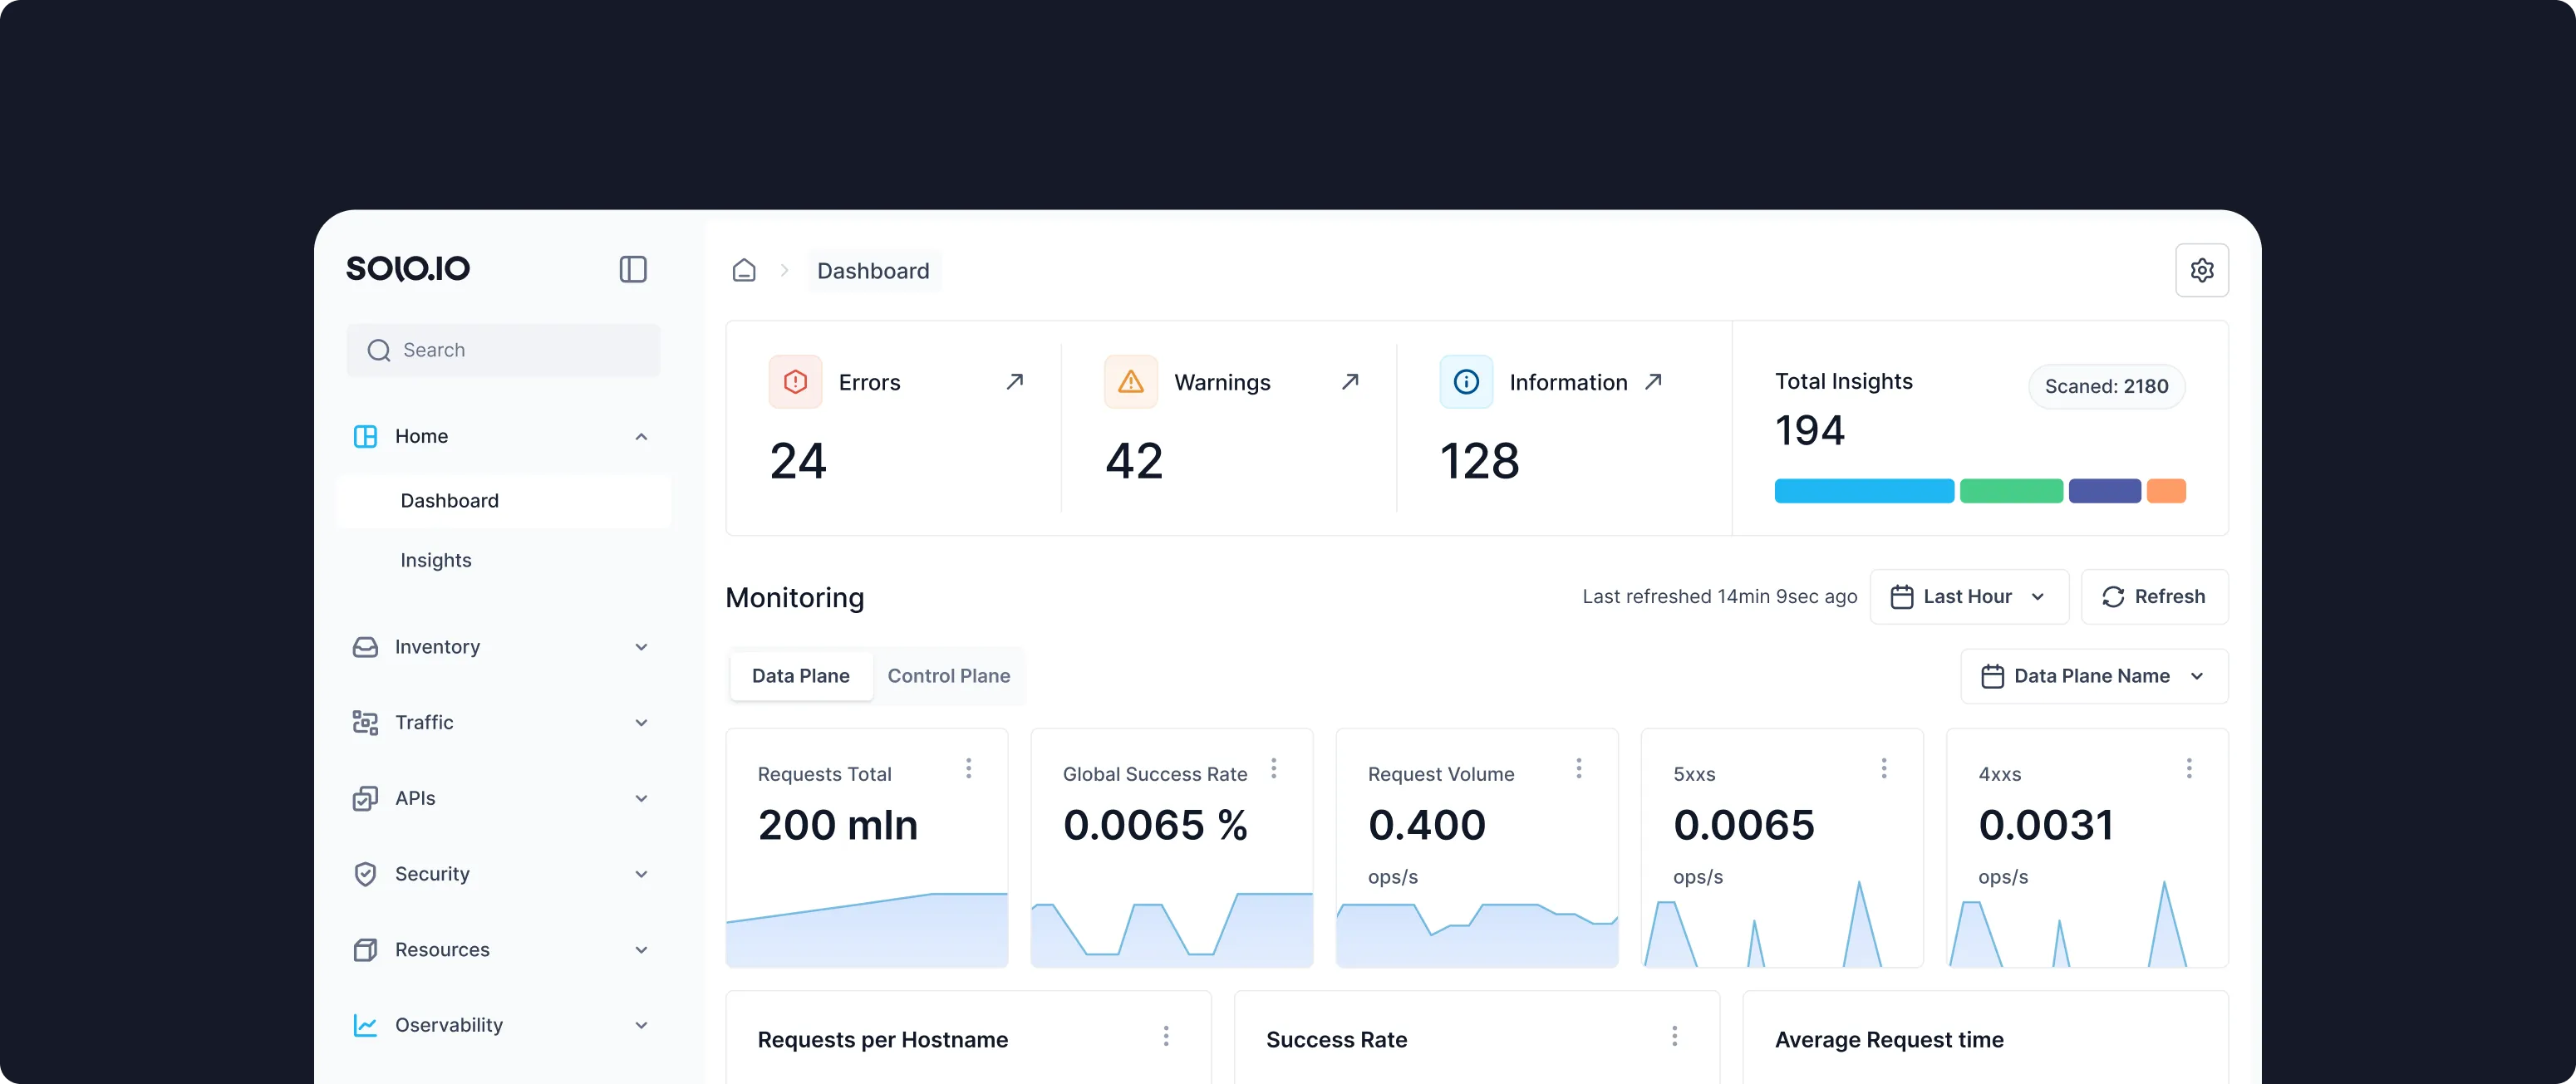
Task: Click the blue segment of the Total Insights bar
Action: [x=1862, y=491]
